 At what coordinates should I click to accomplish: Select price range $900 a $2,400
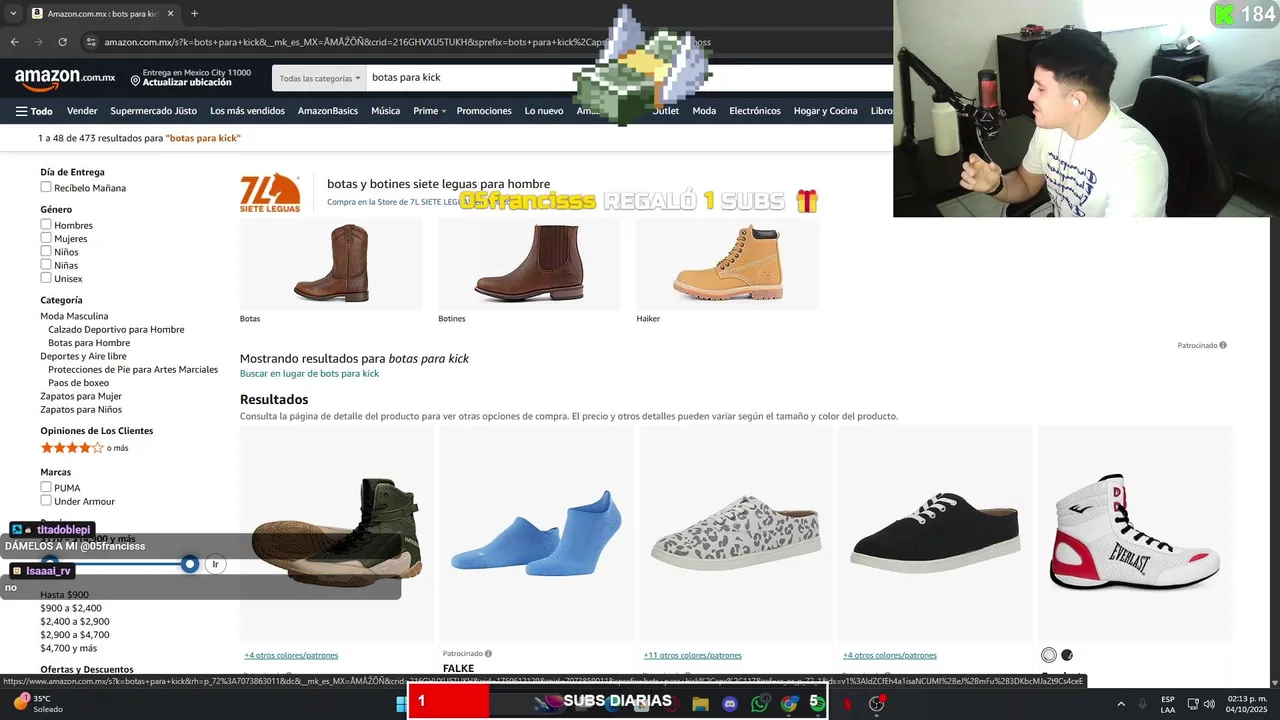click(71, 608)
